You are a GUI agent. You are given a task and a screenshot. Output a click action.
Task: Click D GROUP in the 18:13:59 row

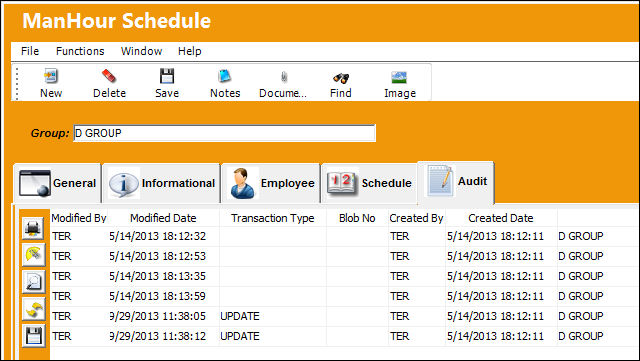pyautogui.click(x=580, y=296)
